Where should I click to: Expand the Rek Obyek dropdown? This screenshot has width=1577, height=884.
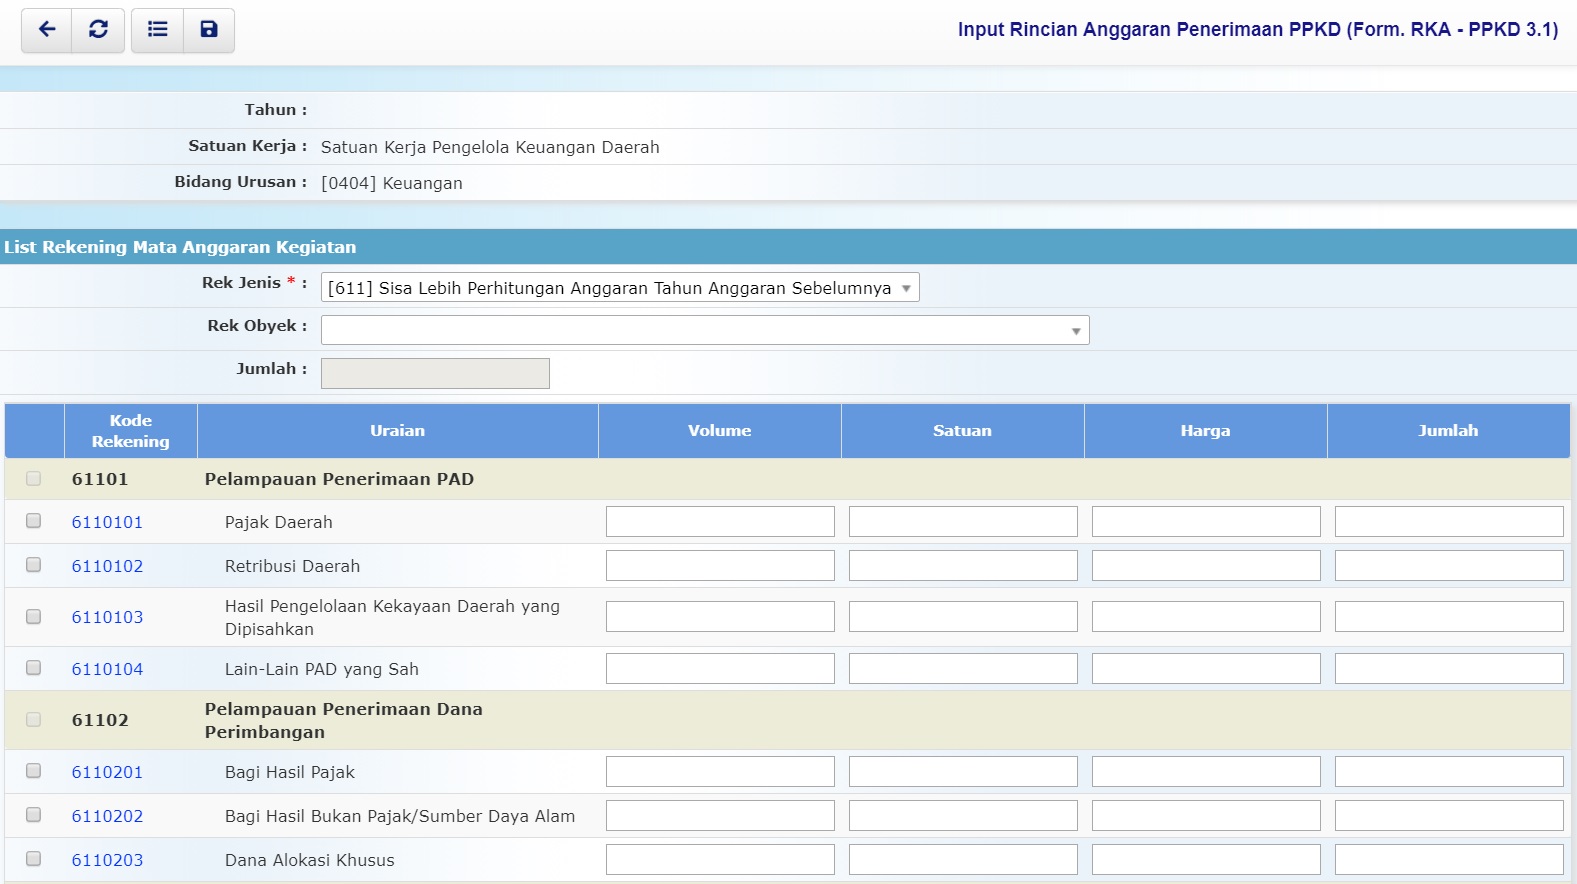pyautogui.click(x=704, y=331)
